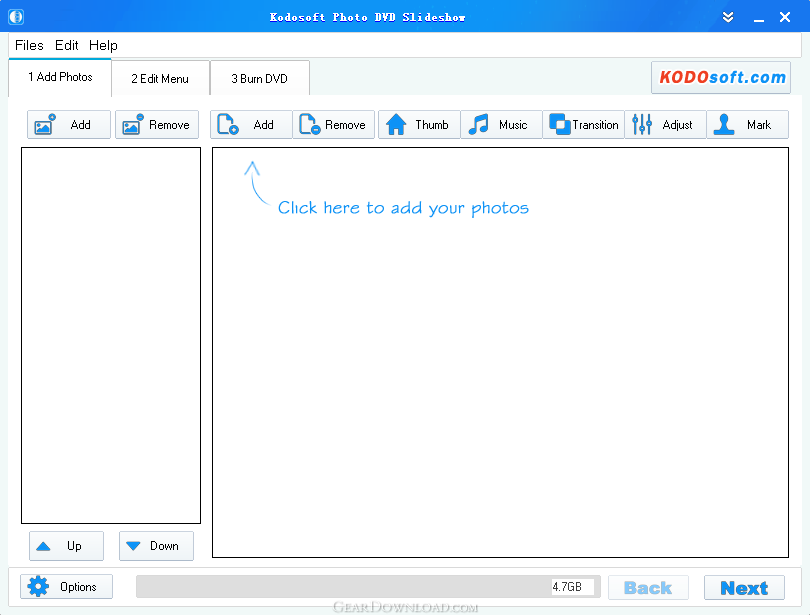Open the Transition effects button
Screen dimensions: 810x615
click(584, 124)
